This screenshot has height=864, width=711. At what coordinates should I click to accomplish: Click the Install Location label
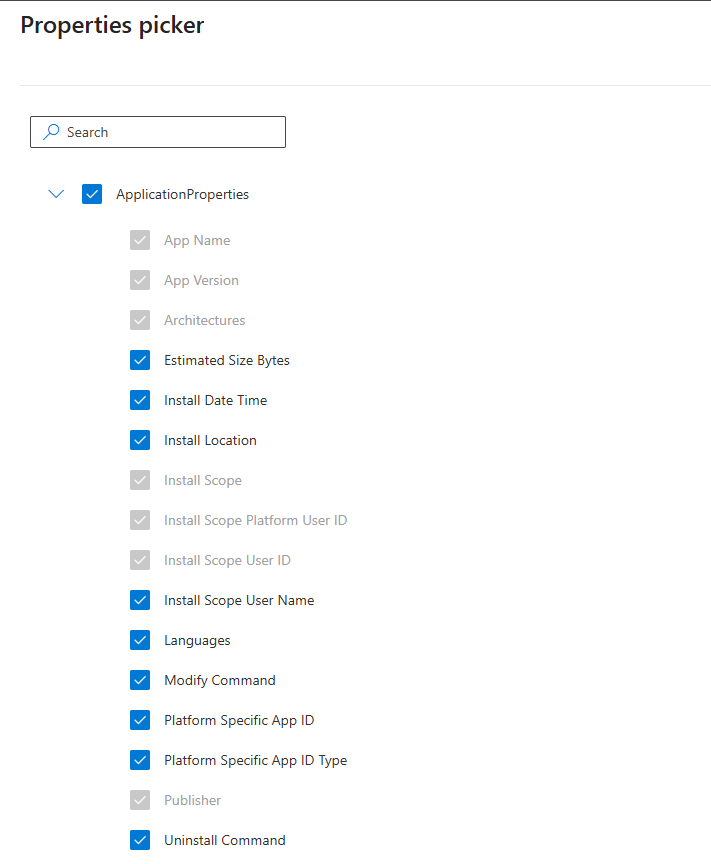point(210,440)
